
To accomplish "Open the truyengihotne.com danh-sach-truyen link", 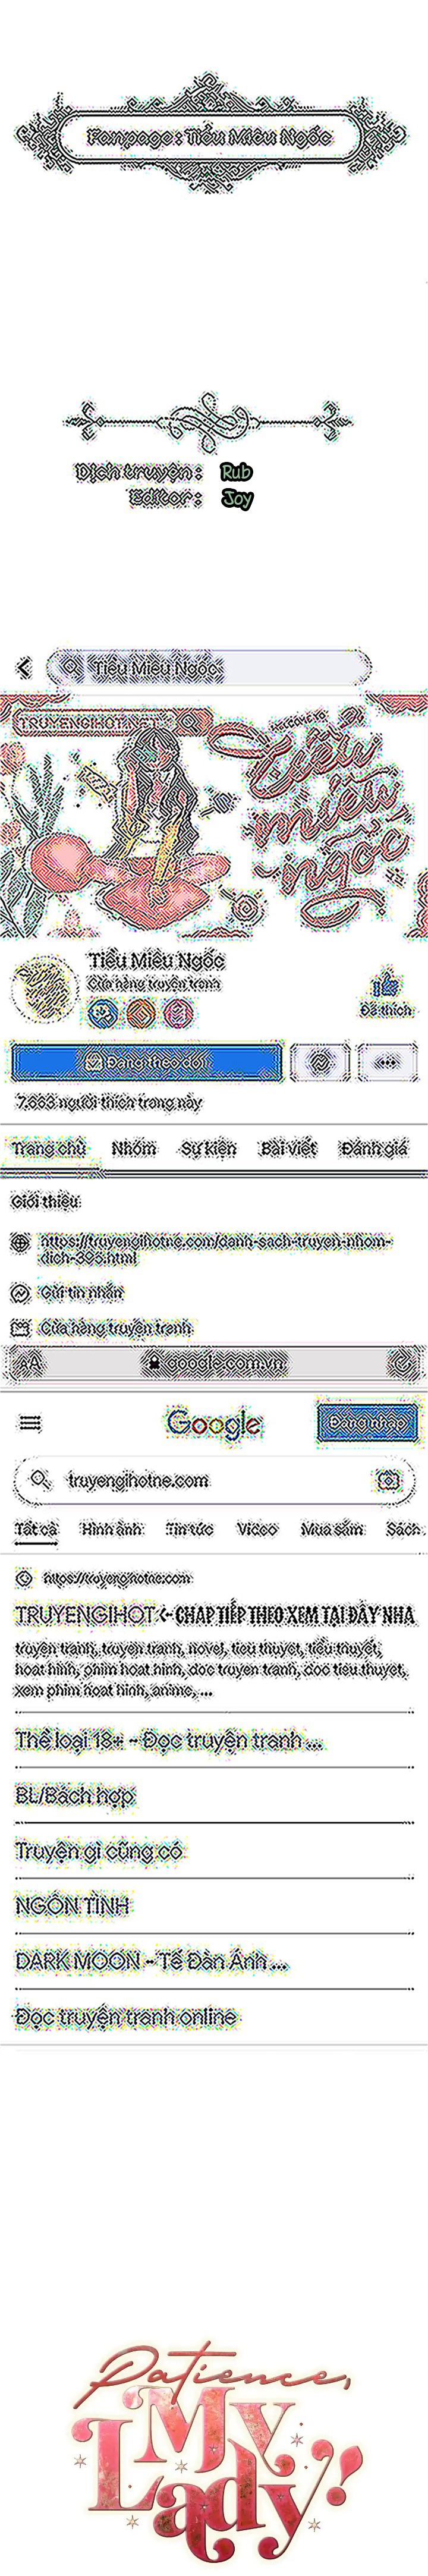I will (215, 1249).
